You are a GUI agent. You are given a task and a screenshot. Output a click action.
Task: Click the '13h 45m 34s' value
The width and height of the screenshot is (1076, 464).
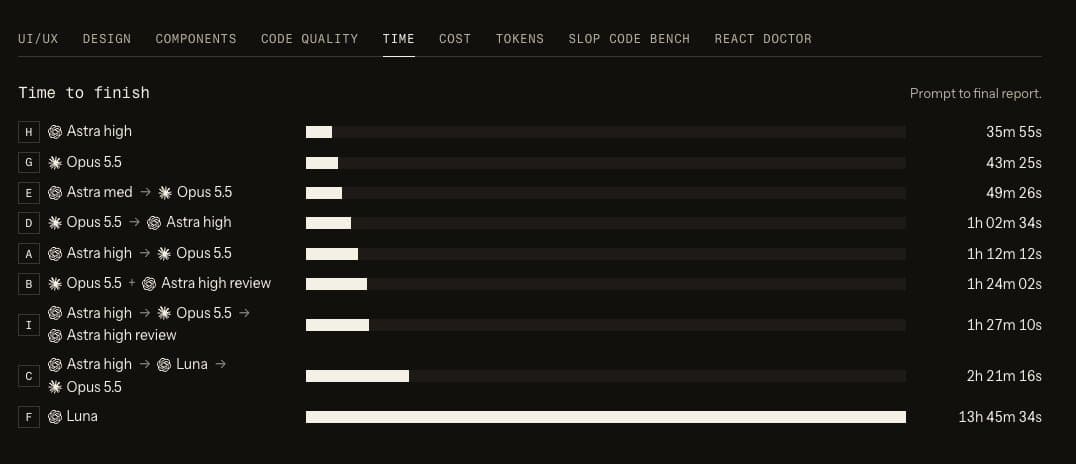click(x=1000, y=417)
